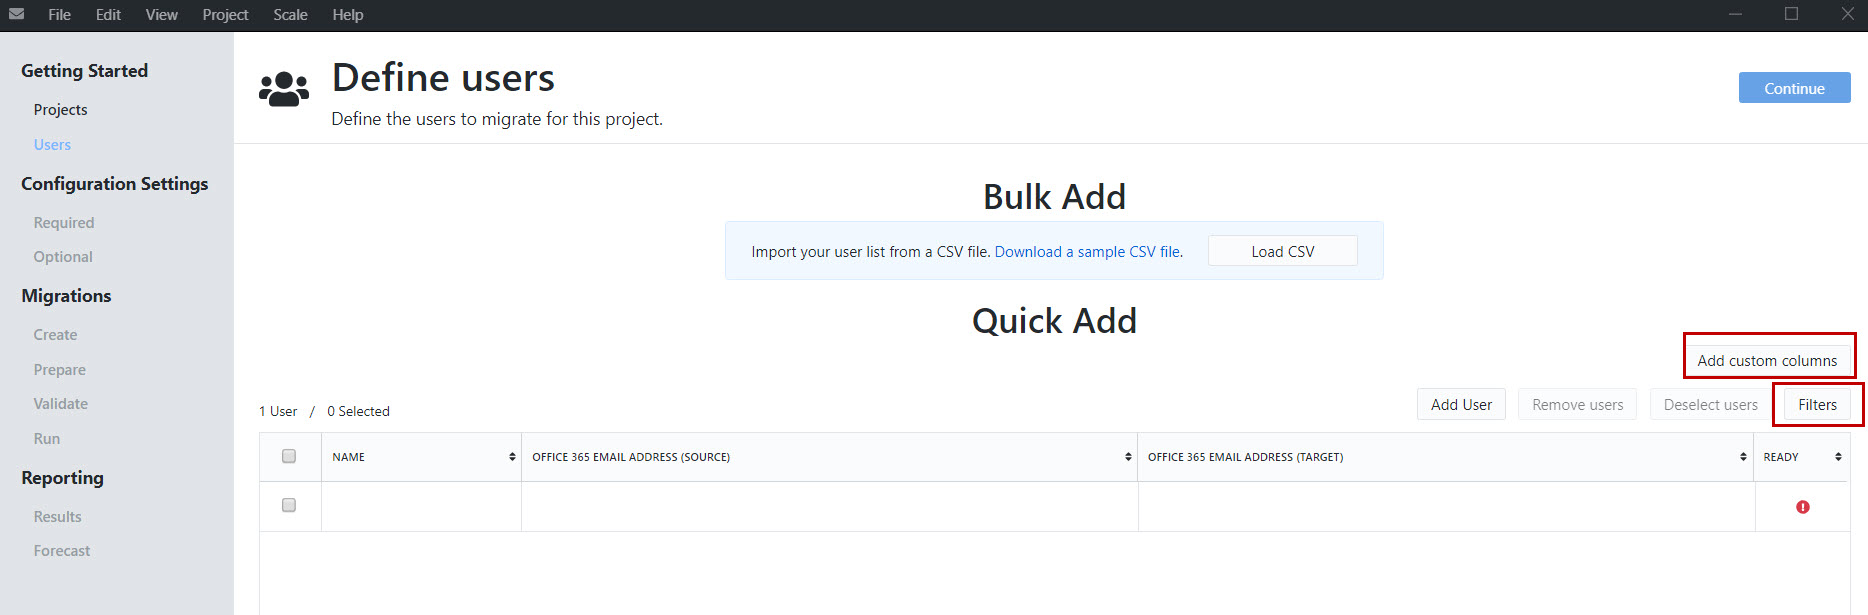The height and width of the screenshot is (615, 1868).
Task: Maximize the application window
Action: pos(1791,14)
